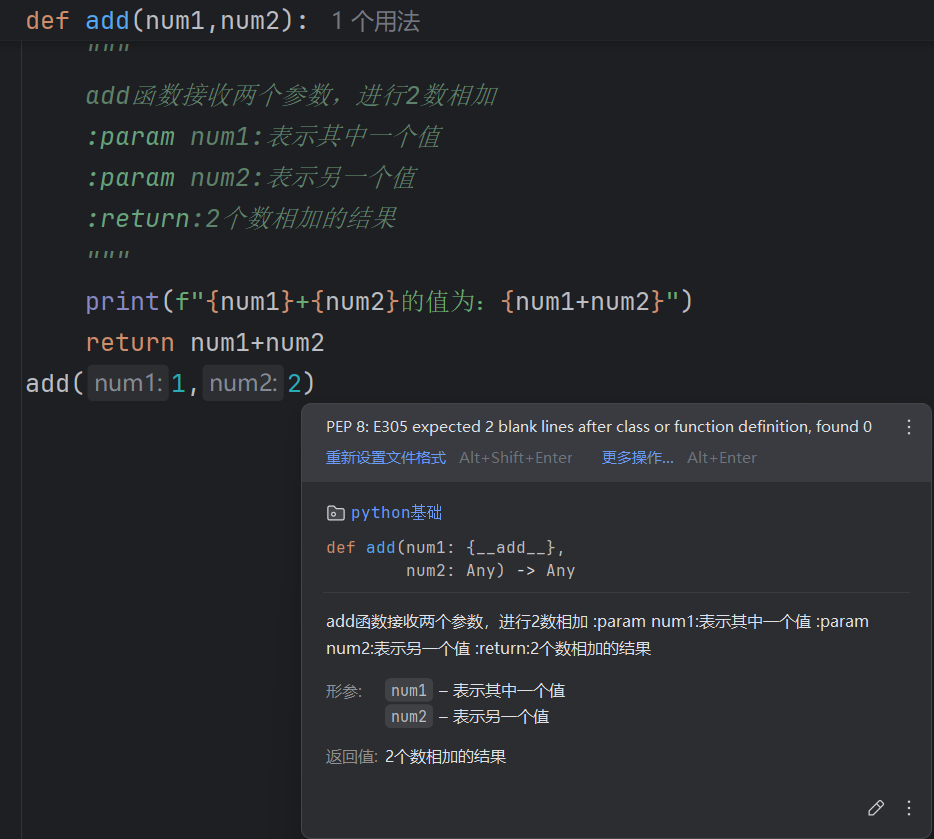Click the num1 inline parameter hint pill
This screenshot has height=839, width=934.
click(x=127, y=383)
